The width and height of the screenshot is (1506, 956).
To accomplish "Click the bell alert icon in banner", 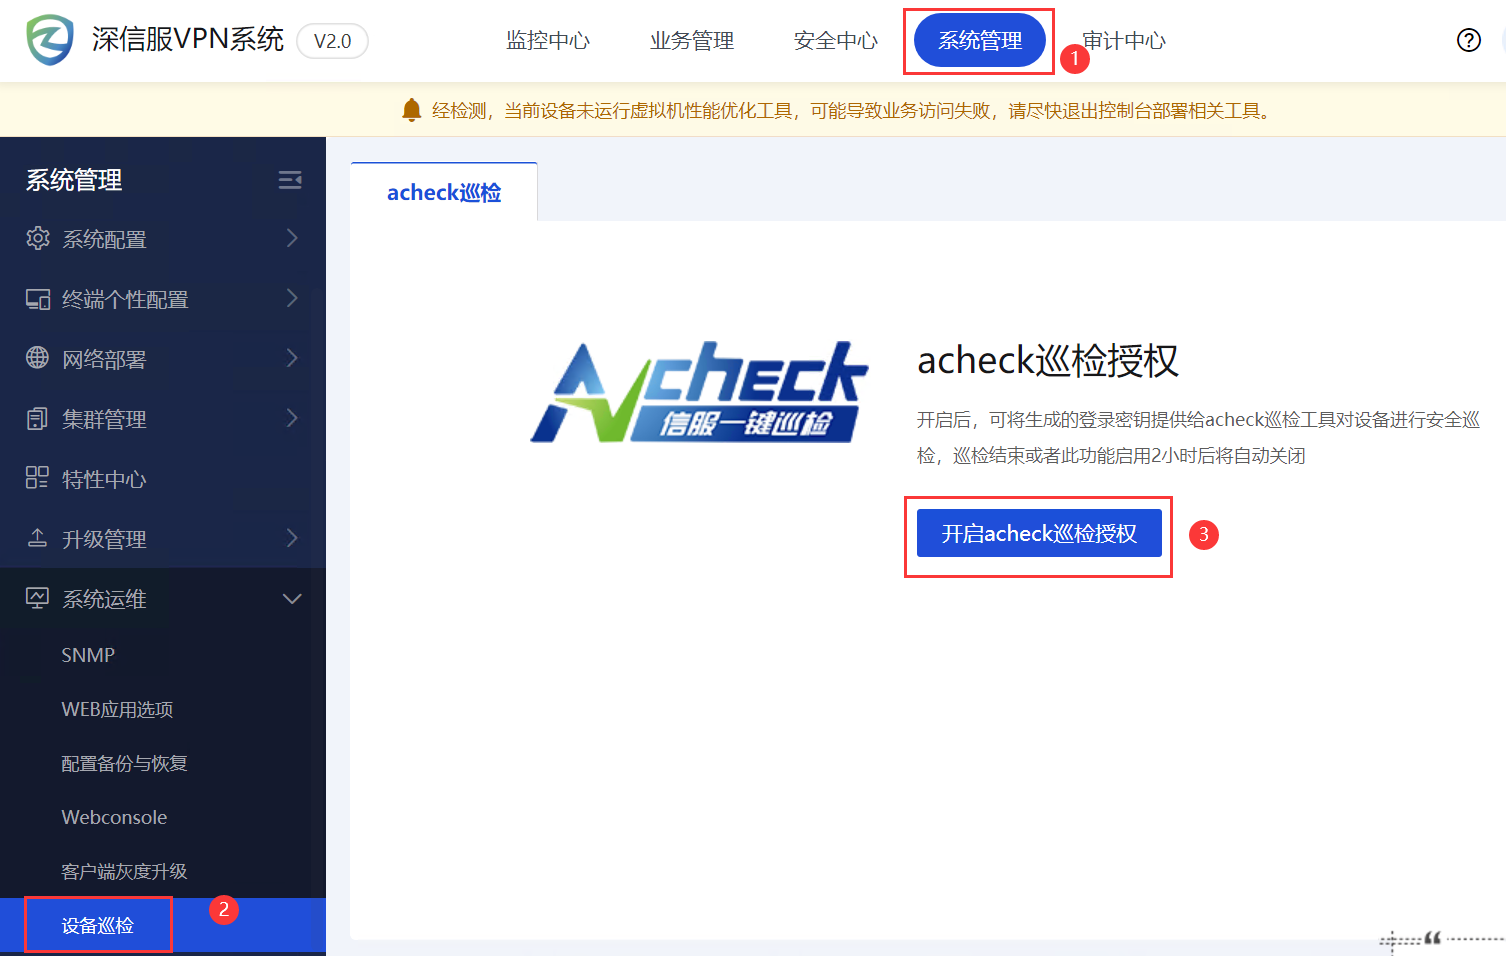I will click(411, 110).
